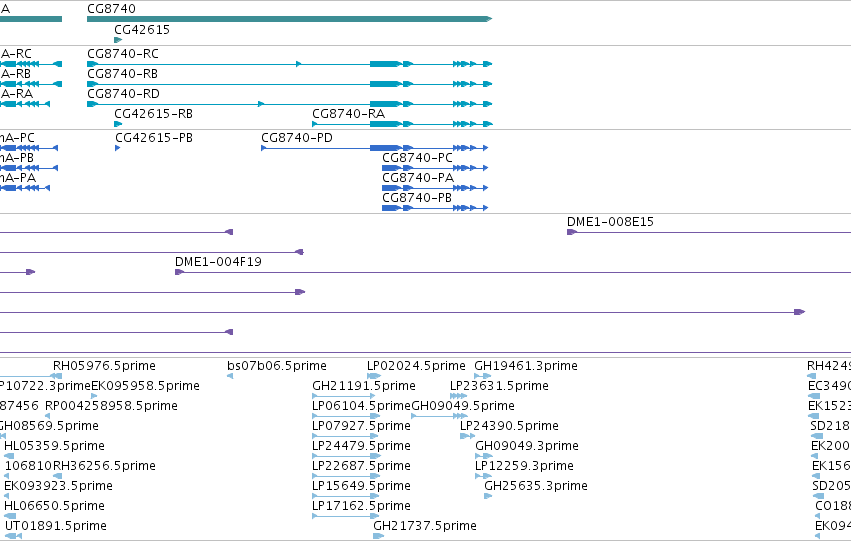
Task: Select the GH19461.3prime EST
Action: pyautogui.click(x=482, y=376)
